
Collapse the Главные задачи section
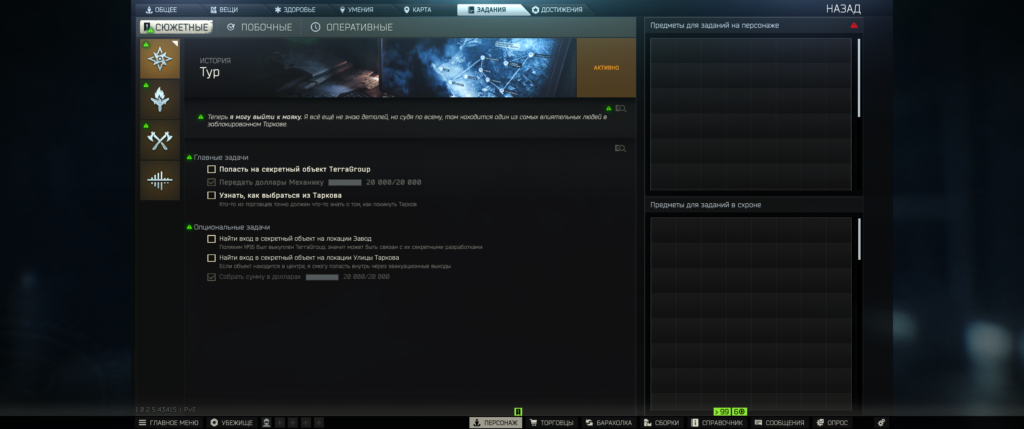[x=189, y=158]
